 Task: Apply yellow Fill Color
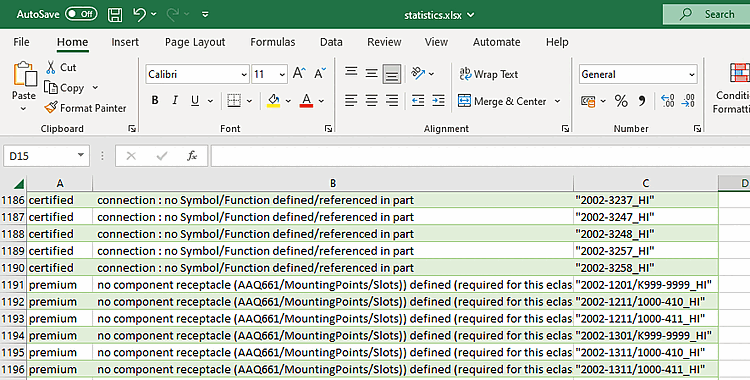[273, 101]
